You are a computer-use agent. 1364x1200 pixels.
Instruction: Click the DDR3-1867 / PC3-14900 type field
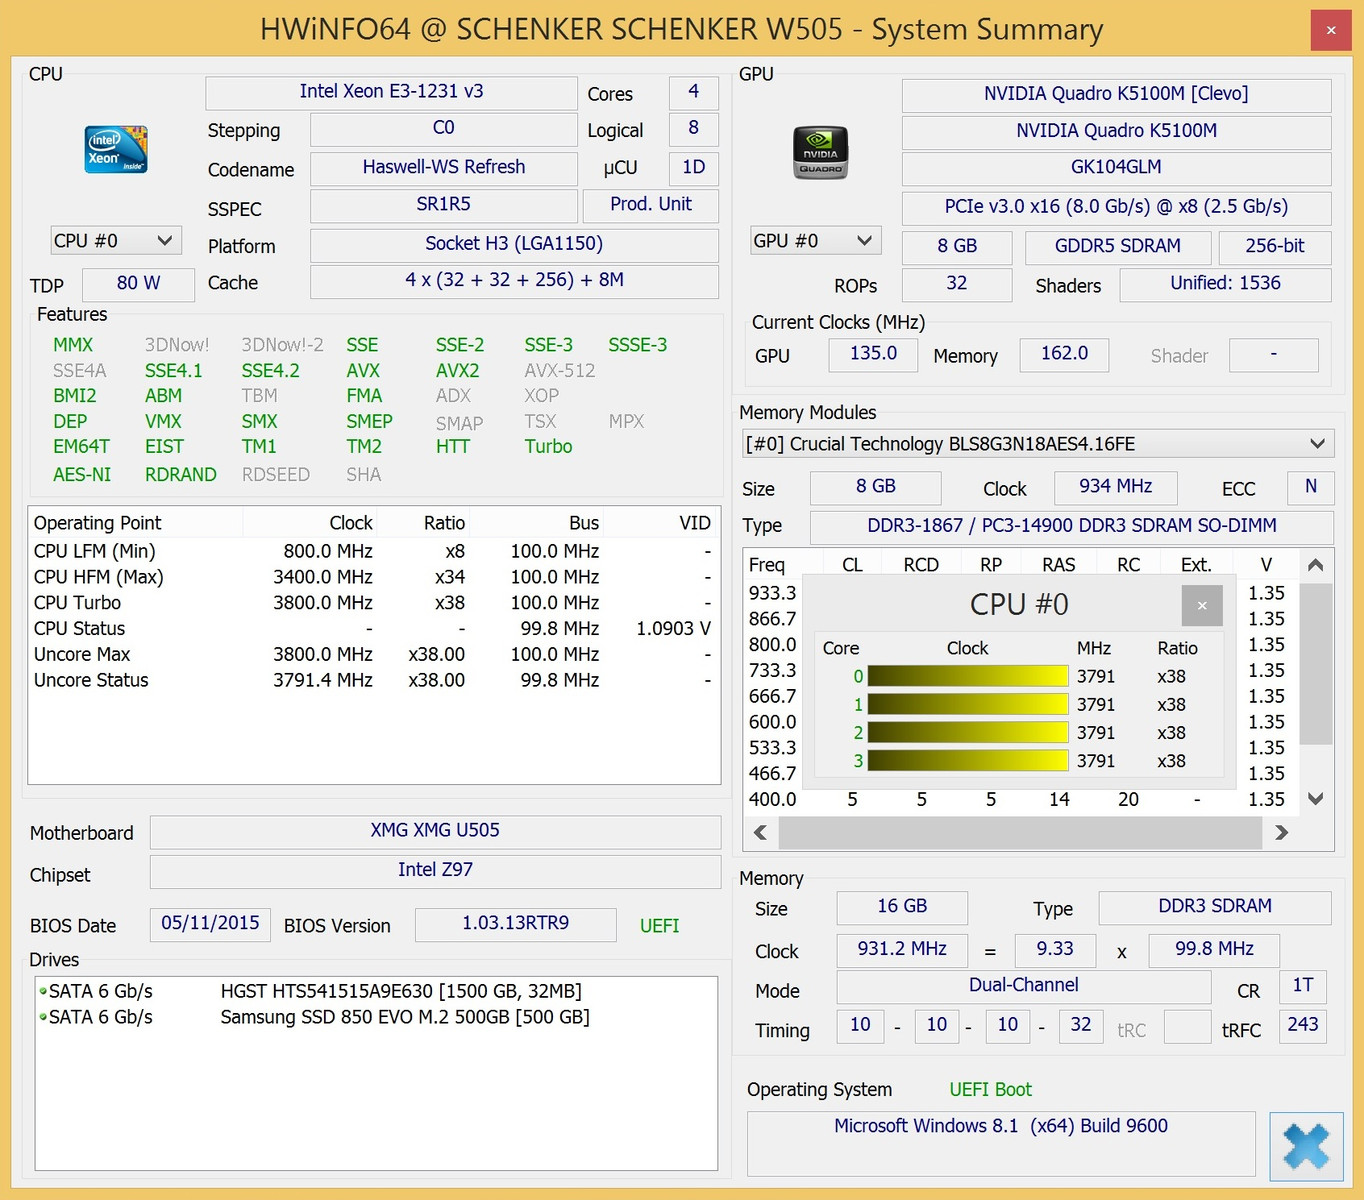pyautogui.click(x=1072, y=527)
